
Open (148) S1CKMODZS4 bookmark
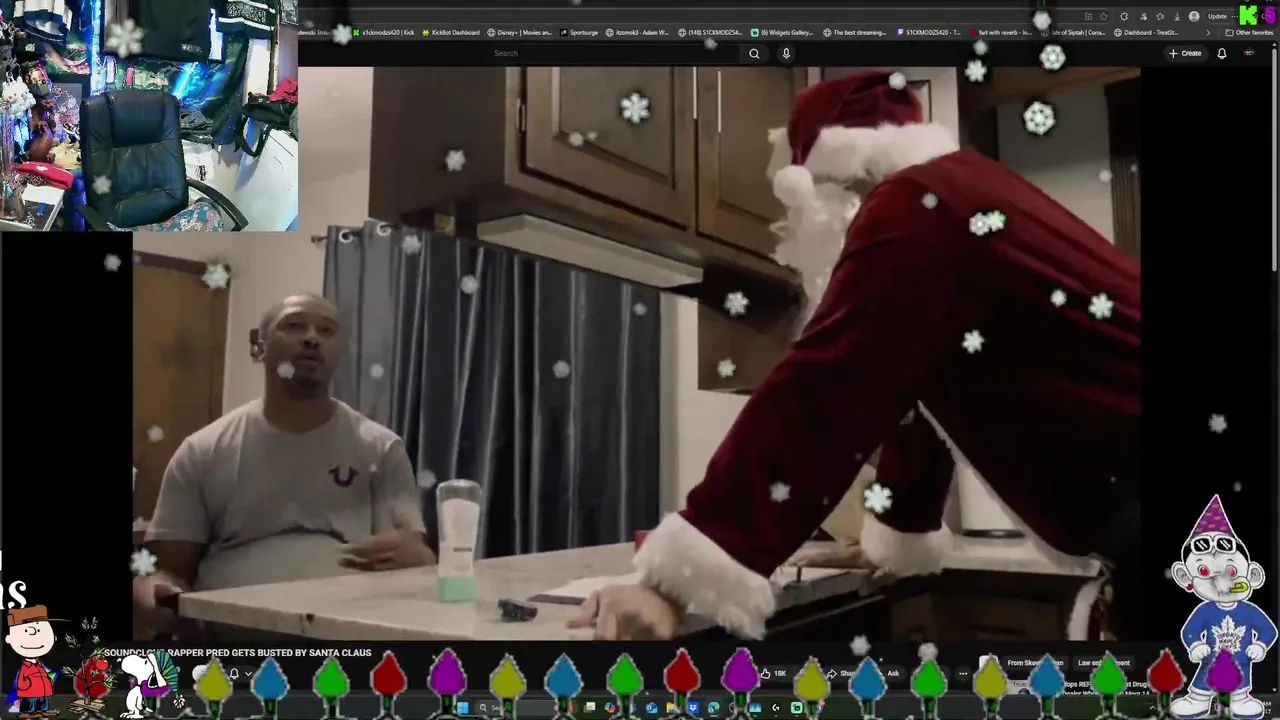coord(710,33)
